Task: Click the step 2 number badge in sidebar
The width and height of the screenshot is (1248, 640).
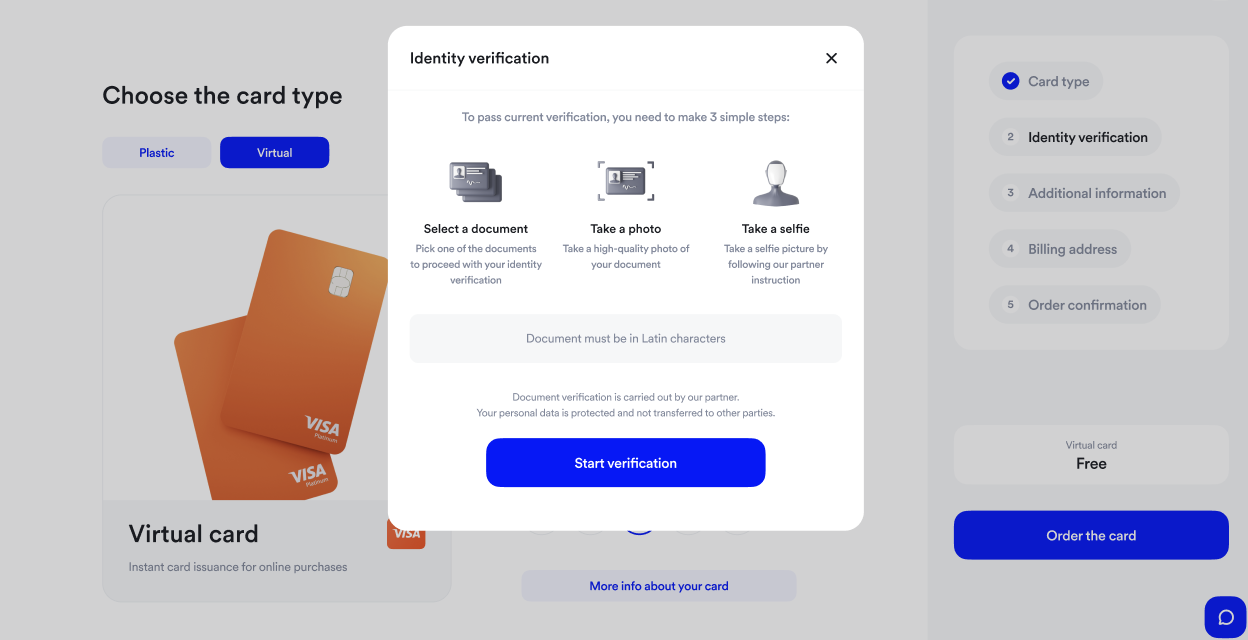Action: [1009, 137]
